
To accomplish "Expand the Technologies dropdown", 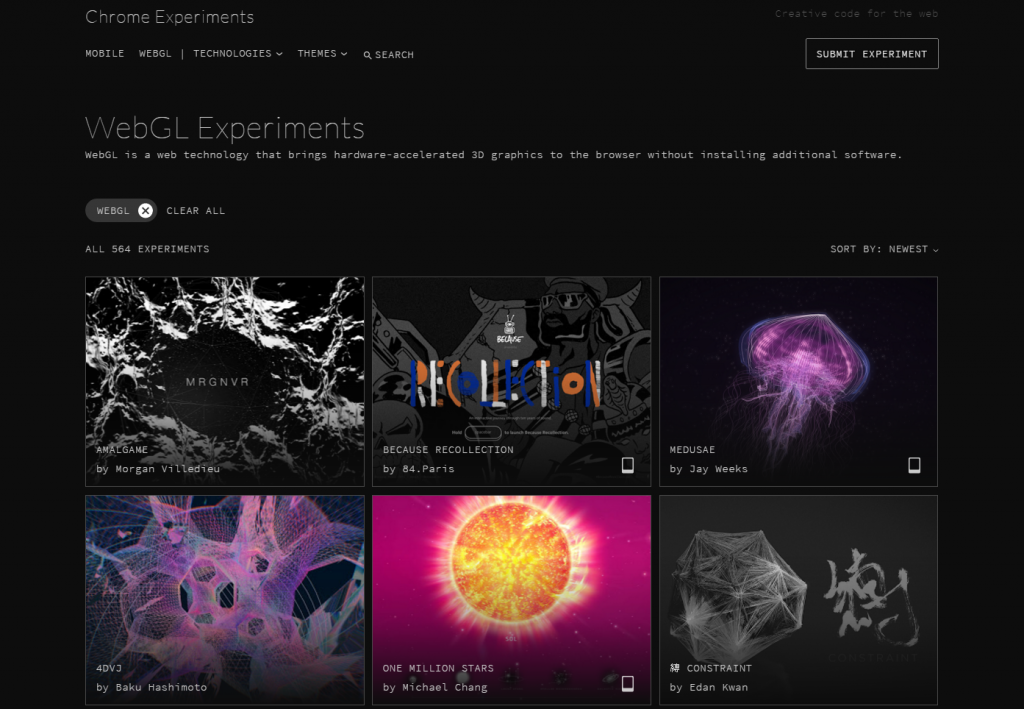I will pyautogui.click(x=238, y=54).
